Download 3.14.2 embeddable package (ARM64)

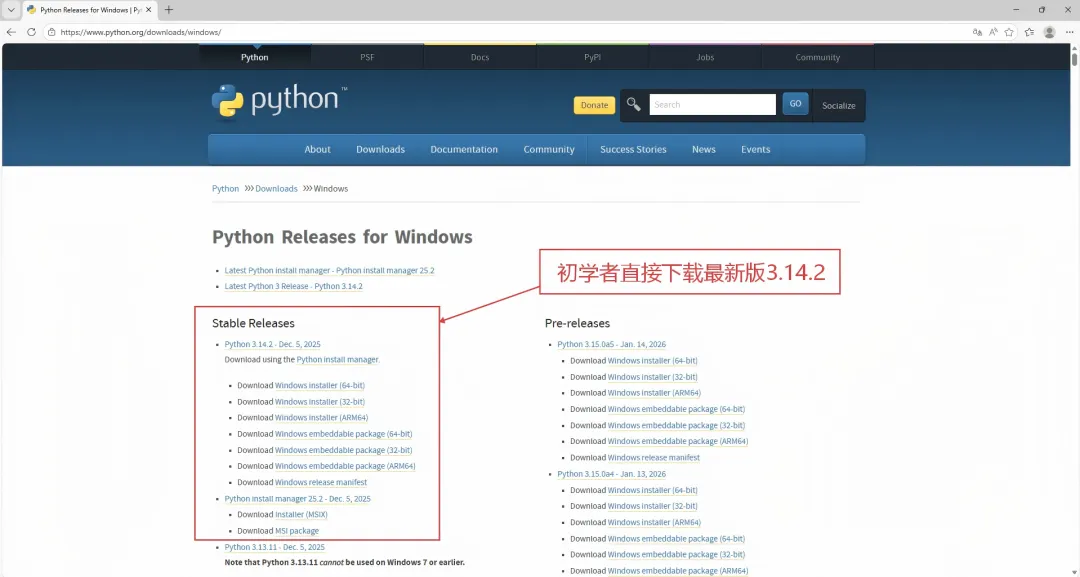[345, 466]
